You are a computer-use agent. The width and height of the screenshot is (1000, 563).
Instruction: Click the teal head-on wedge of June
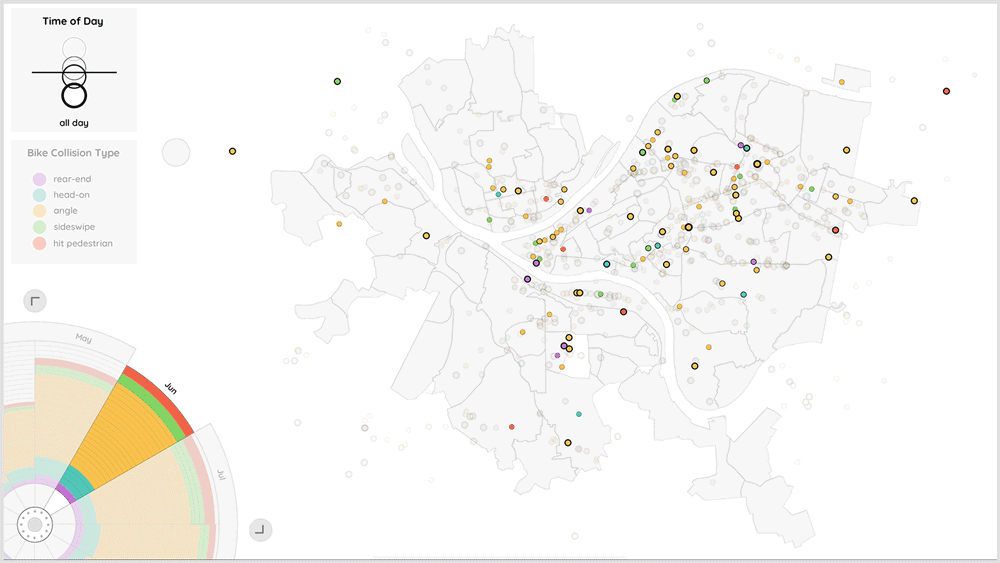pos(77,483)
